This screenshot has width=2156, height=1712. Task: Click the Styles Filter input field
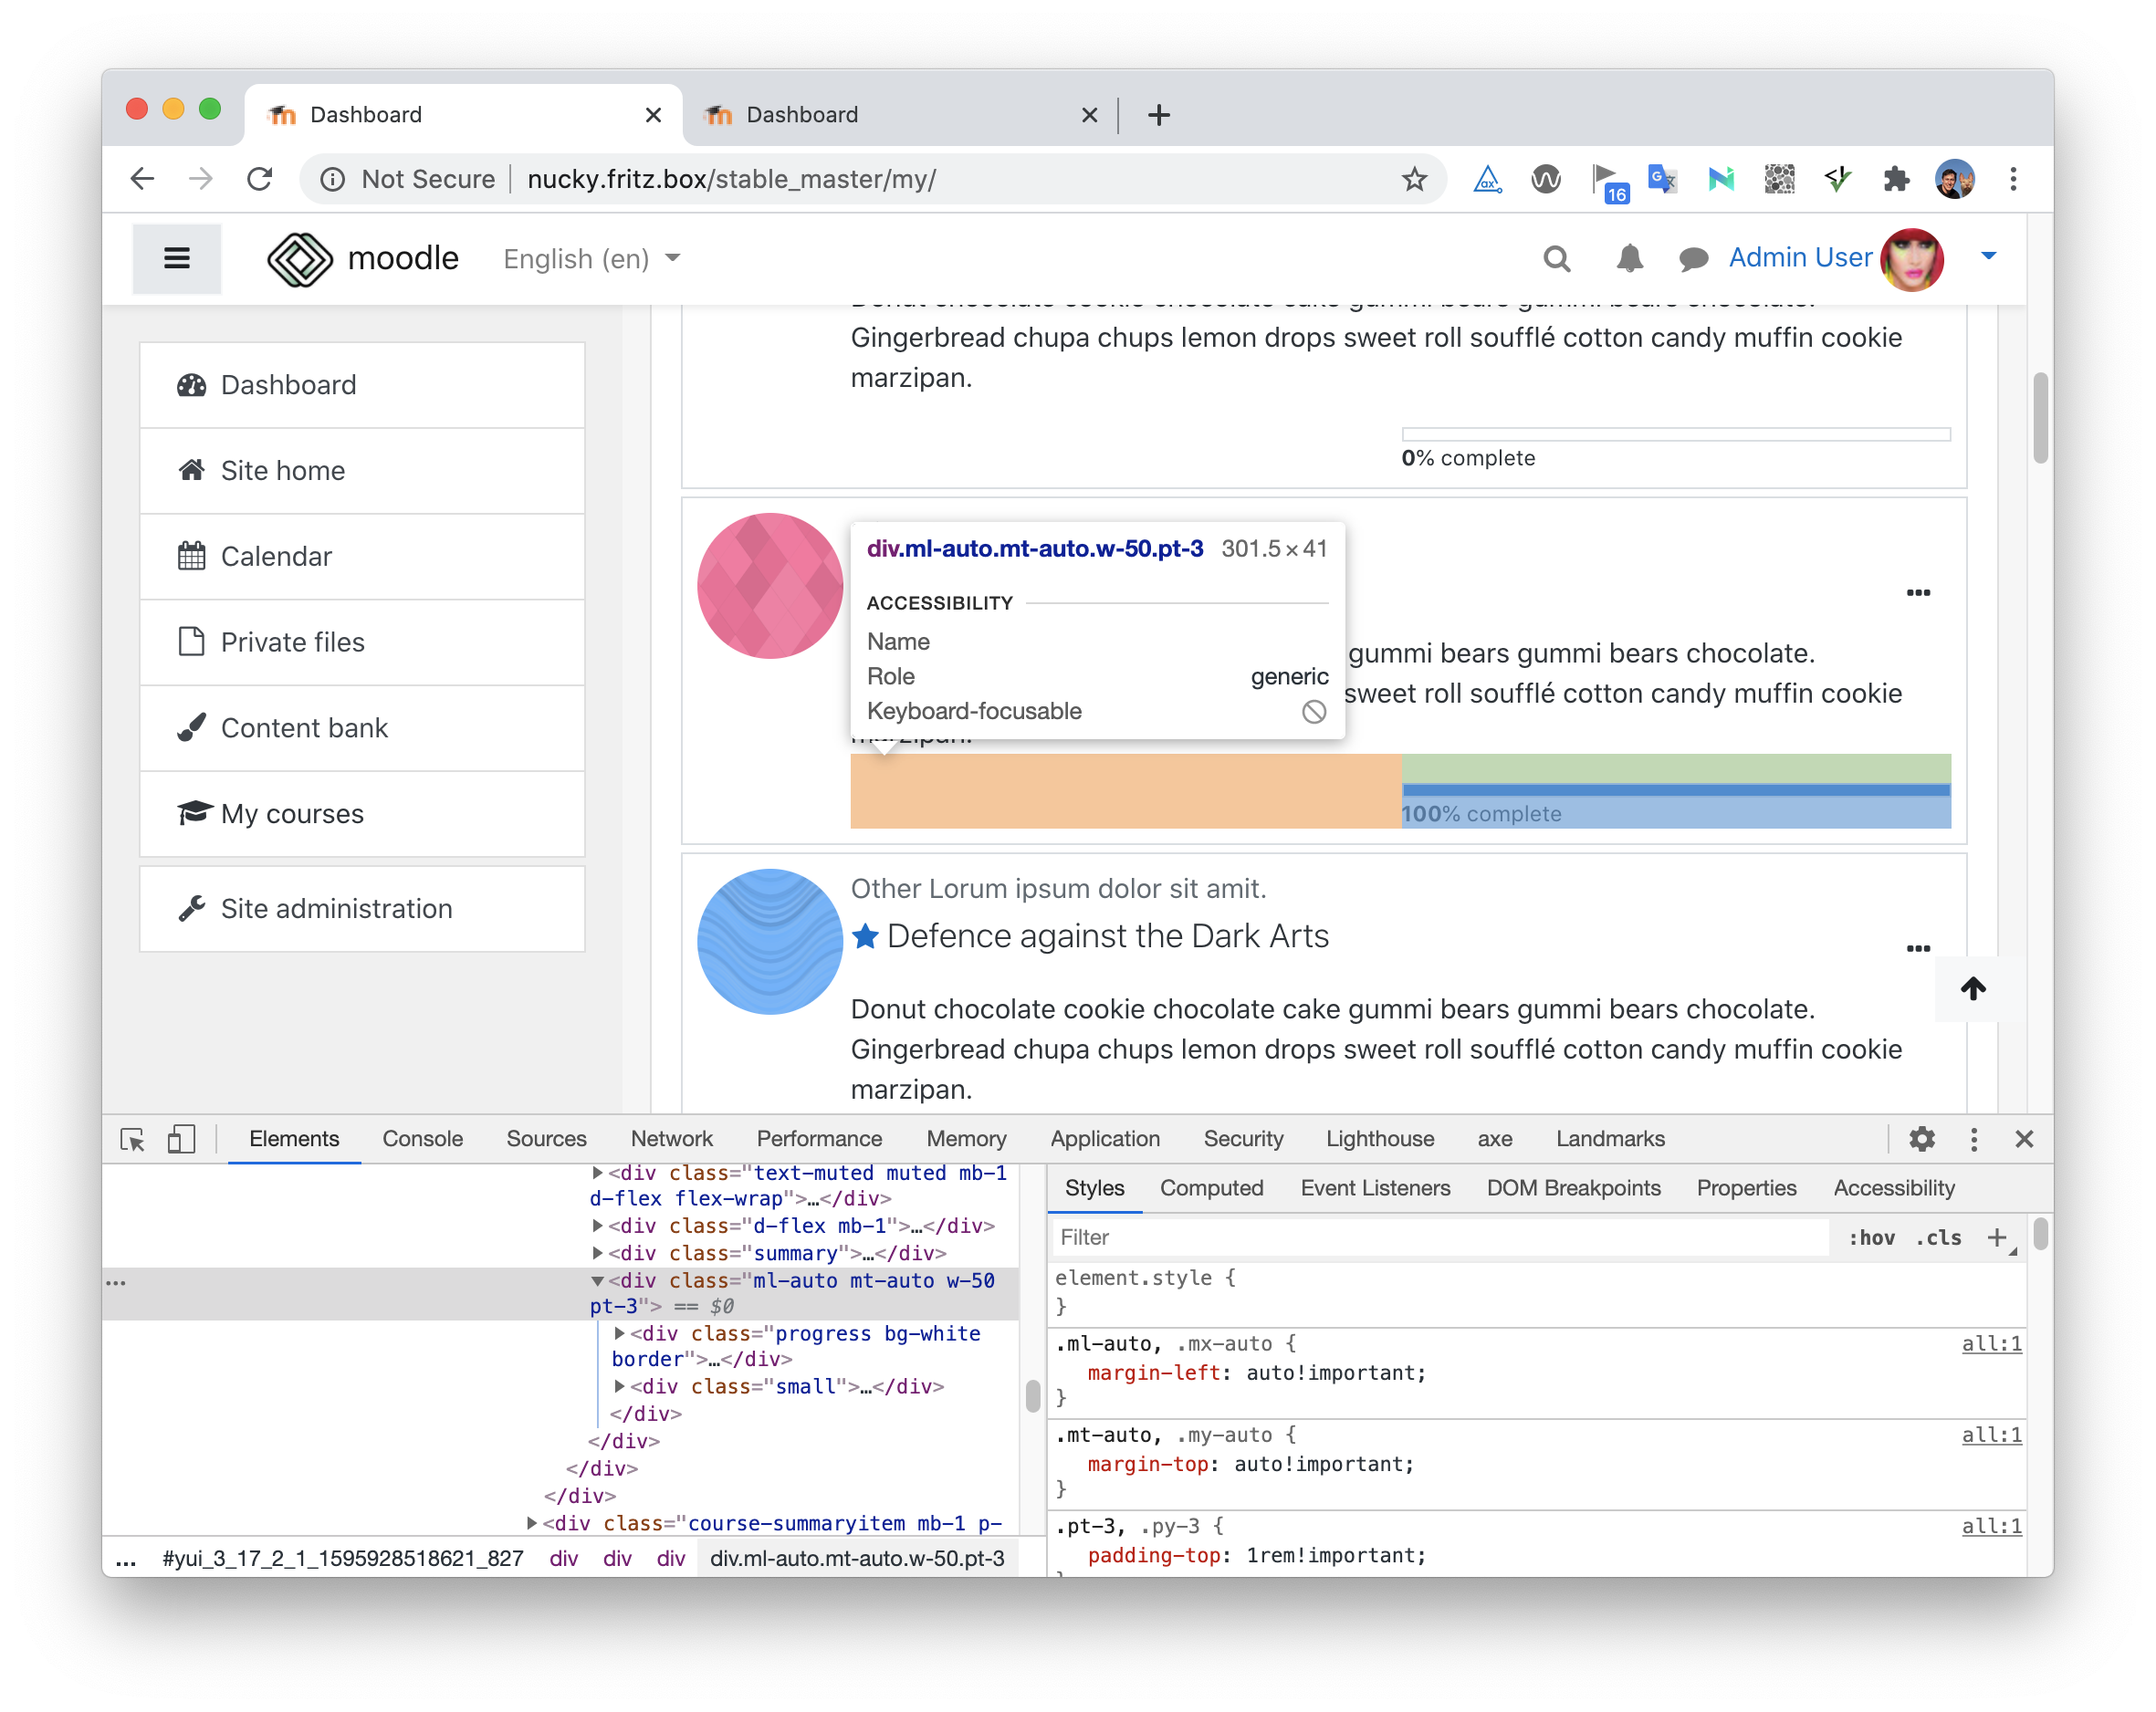[x=1441, y=1237]
